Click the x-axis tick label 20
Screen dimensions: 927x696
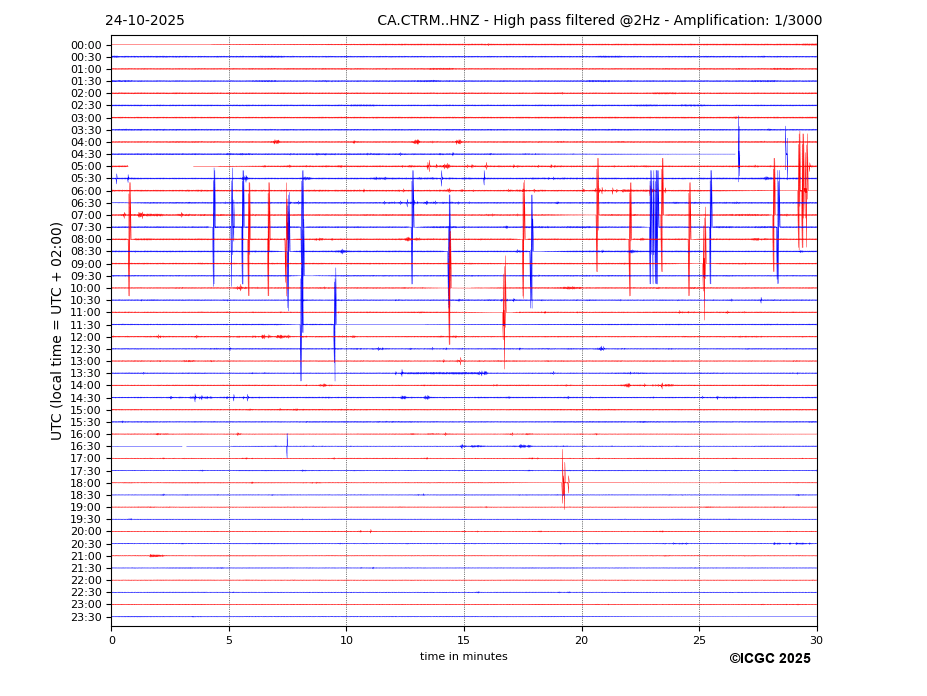(x=582, y=640)
